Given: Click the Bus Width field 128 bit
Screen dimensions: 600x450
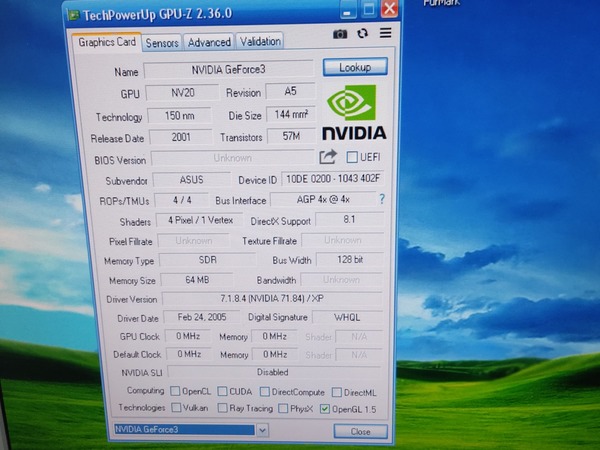Looking at the screenshot, I should coord(350,259).
